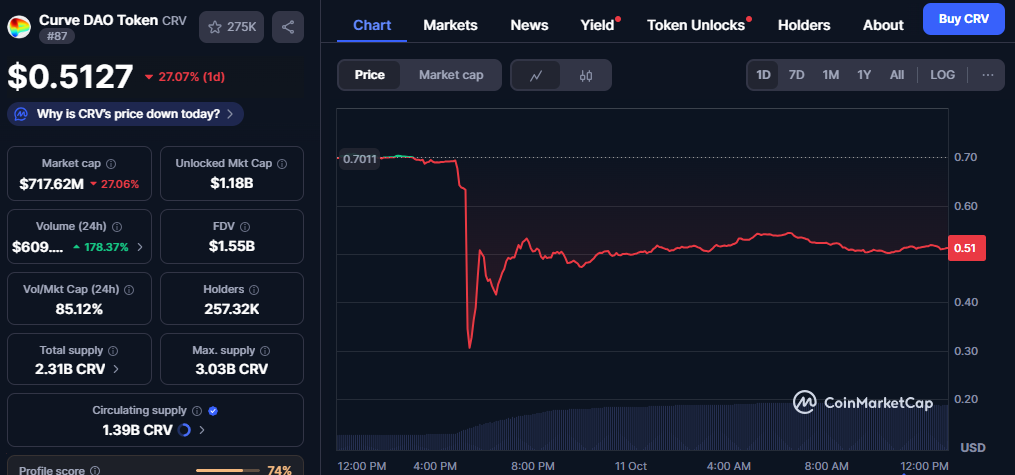The height and width of the screenshot is (475, 1015).
Task: Select the 7D time range
Action: click(x=796, y=75)
